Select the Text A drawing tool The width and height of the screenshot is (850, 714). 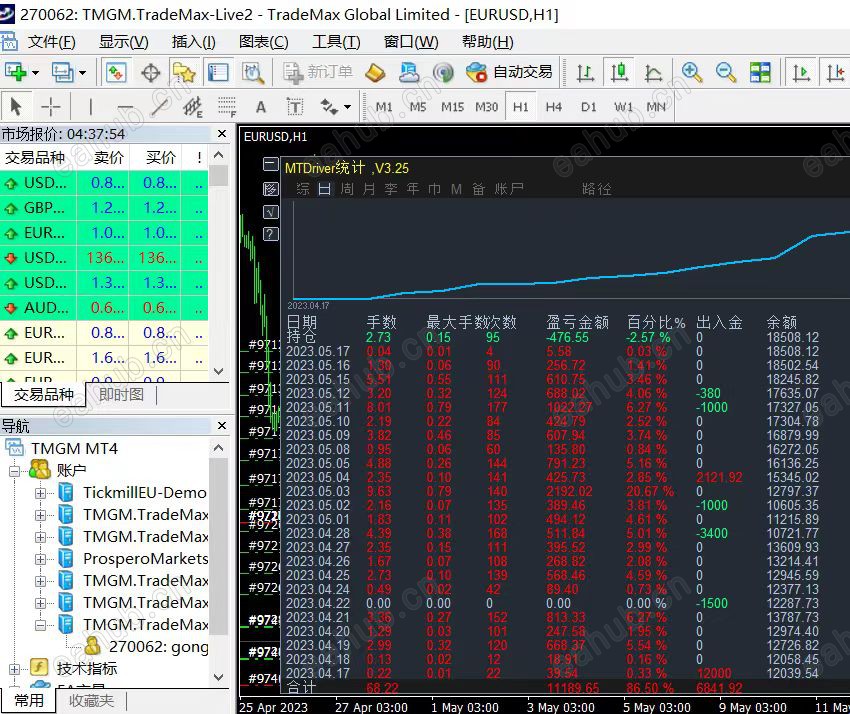[x=261, y=106]
